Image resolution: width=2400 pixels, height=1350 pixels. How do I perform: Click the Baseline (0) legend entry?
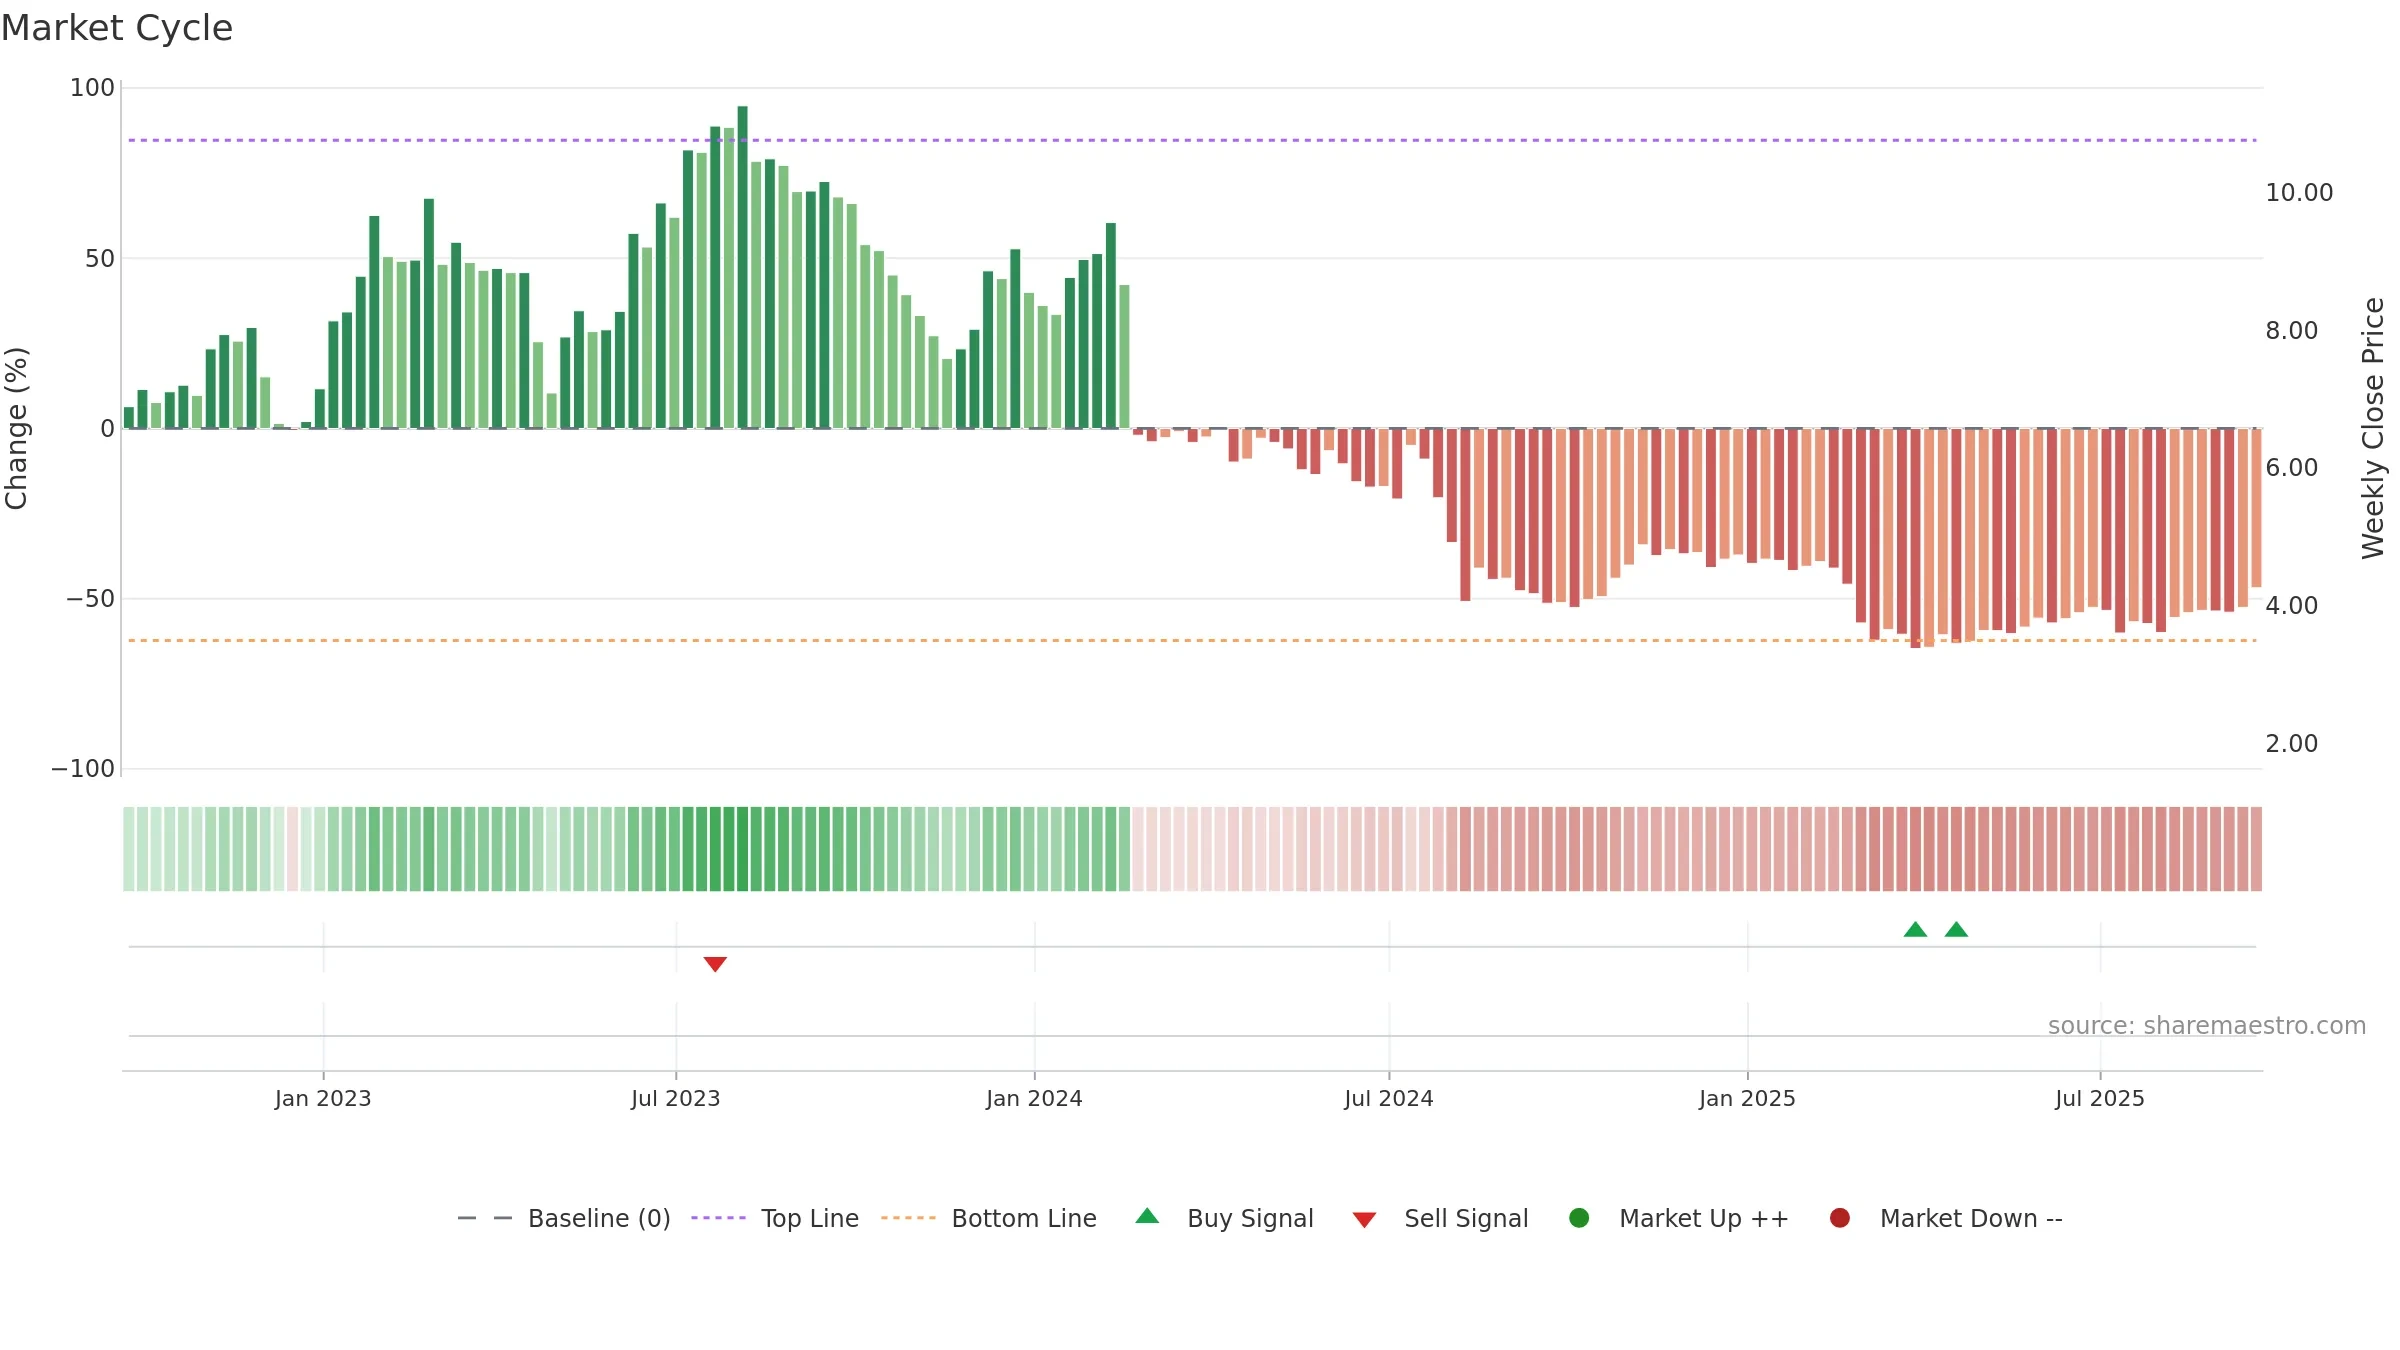[564, 1218]
